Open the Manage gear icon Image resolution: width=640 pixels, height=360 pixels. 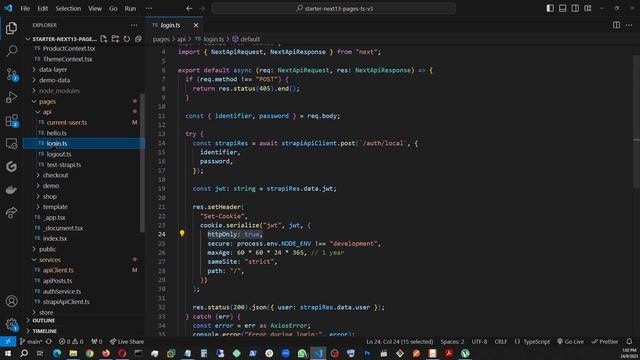(11, 324)
